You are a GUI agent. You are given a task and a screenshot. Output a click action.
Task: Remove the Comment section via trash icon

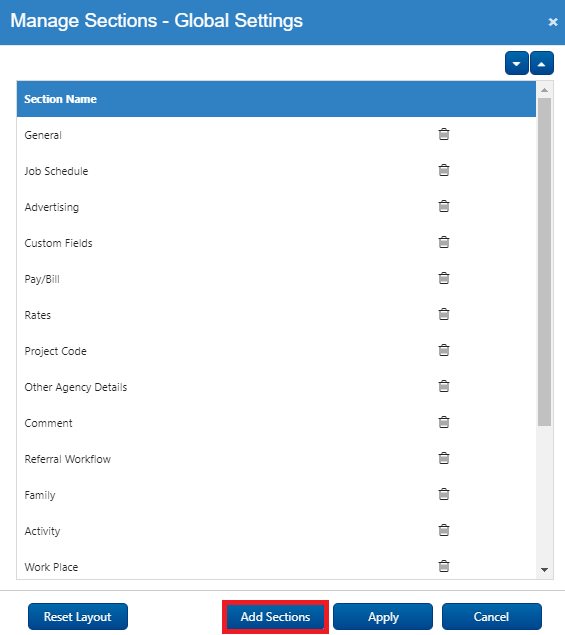[x=444, y=422]
